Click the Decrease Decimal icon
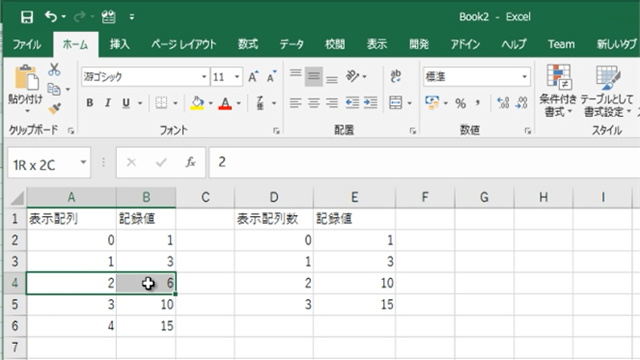This screenshot has width=640, height=360. click(521, 103)
